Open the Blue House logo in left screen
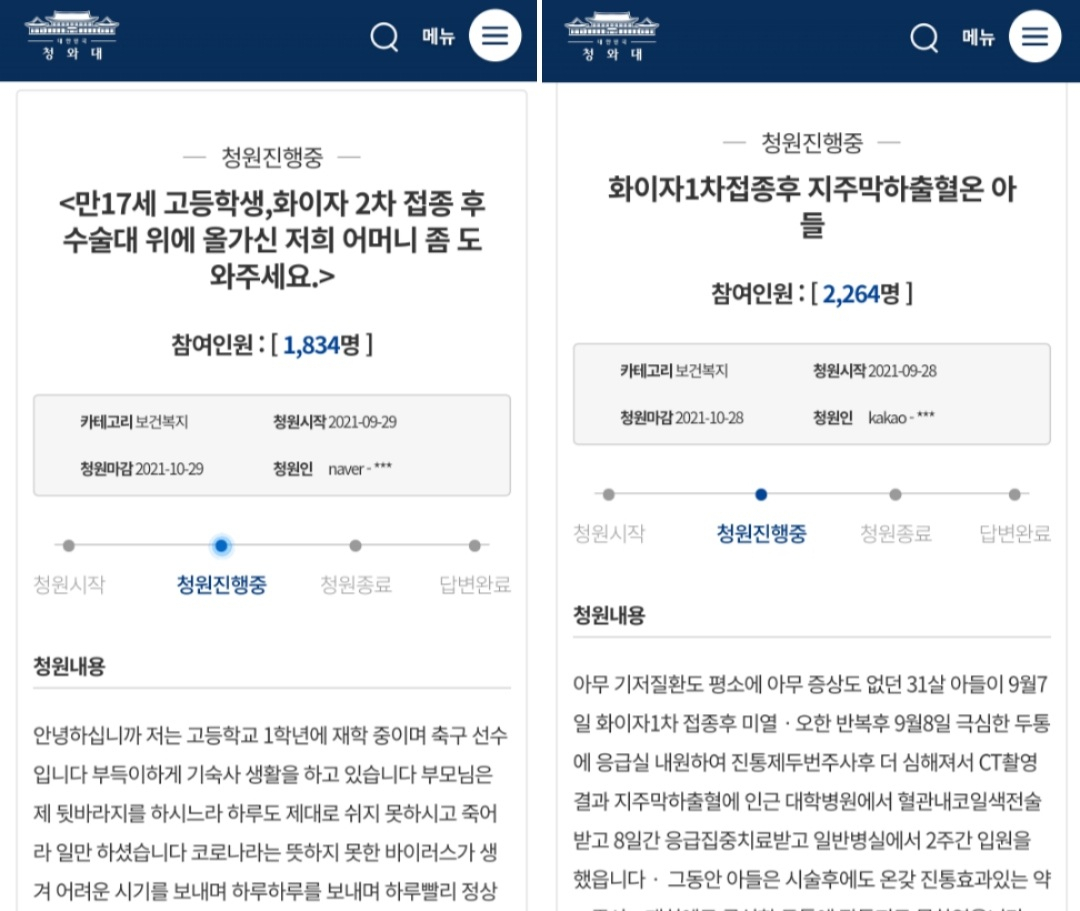Image resolution: width=1080 pixels, height=911 pixels. coord(72,35)
